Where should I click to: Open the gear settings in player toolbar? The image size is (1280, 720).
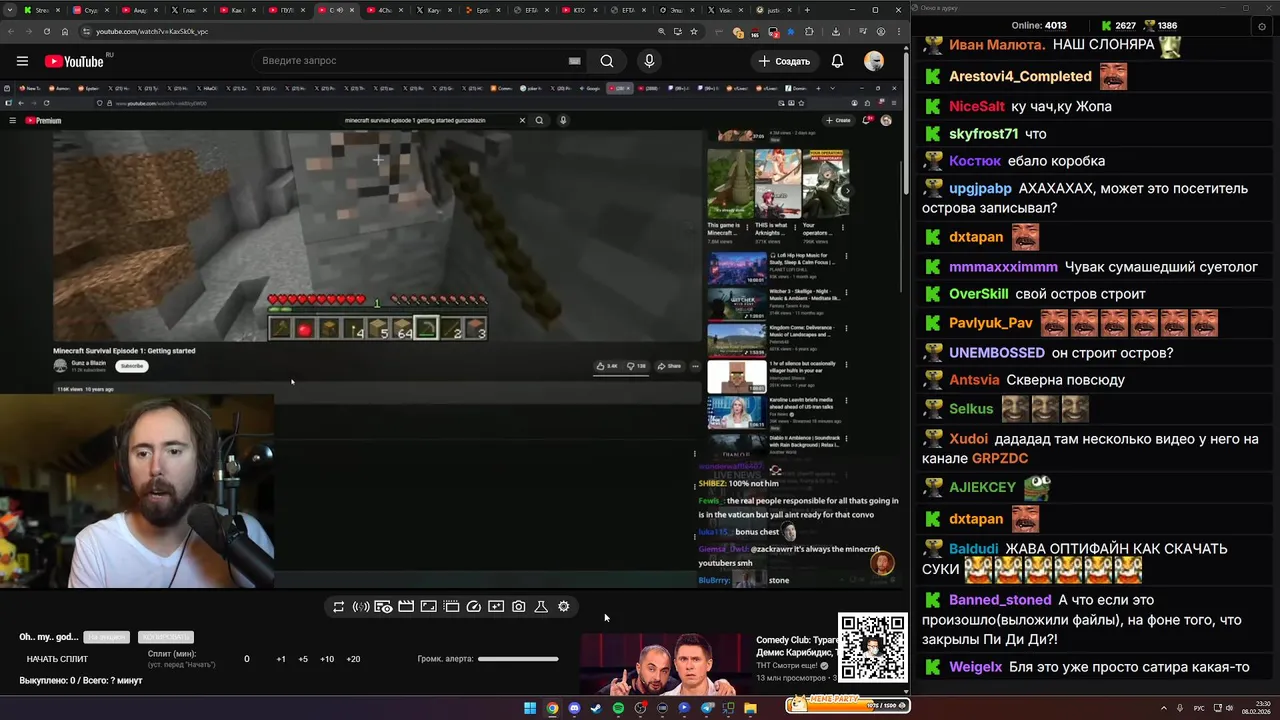click(x=564, y=607)
